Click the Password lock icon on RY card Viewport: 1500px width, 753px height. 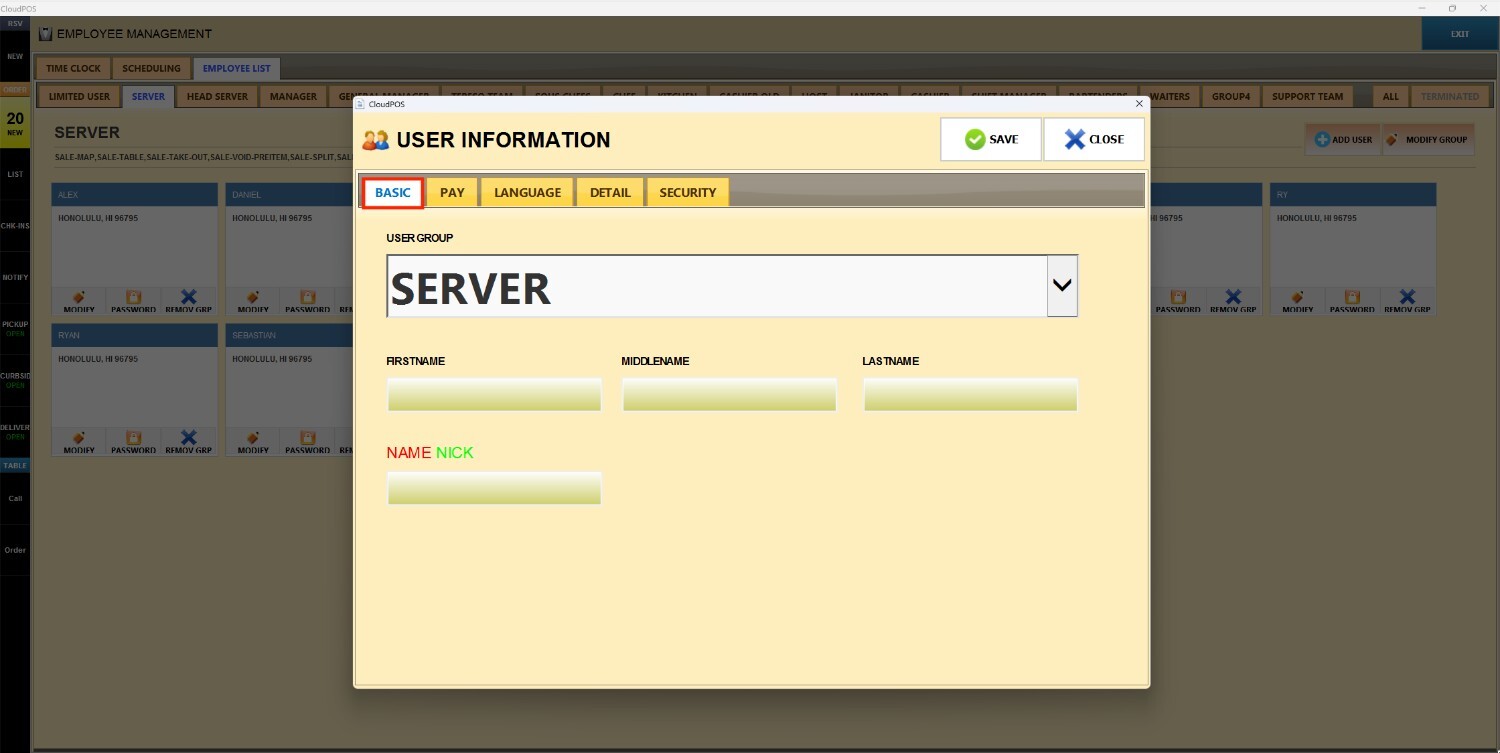coord(1353,297)
